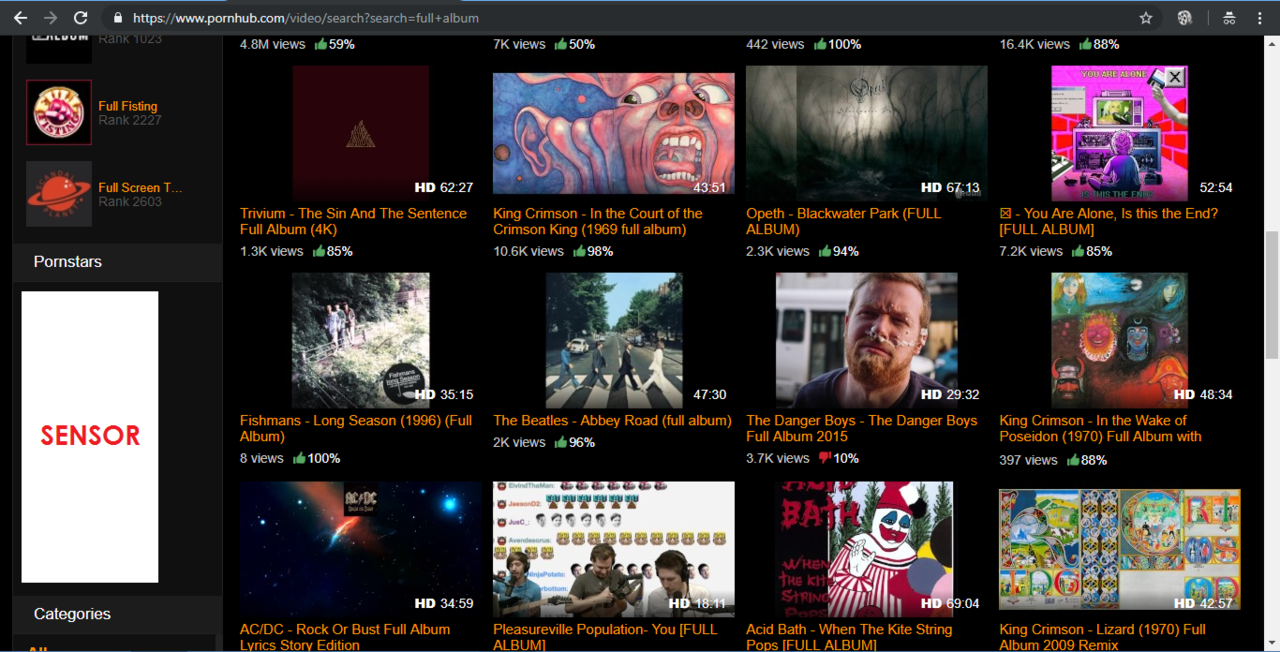Click the incognito icon in the toolbar

pos(1229,18)
